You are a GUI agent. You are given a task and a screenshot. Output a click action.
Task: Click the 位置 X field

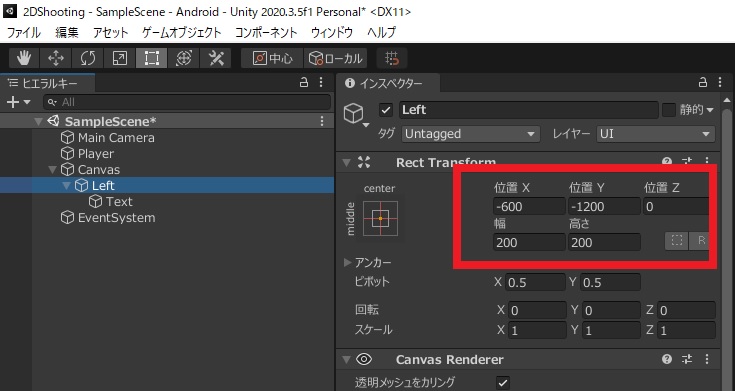(529, 206)
